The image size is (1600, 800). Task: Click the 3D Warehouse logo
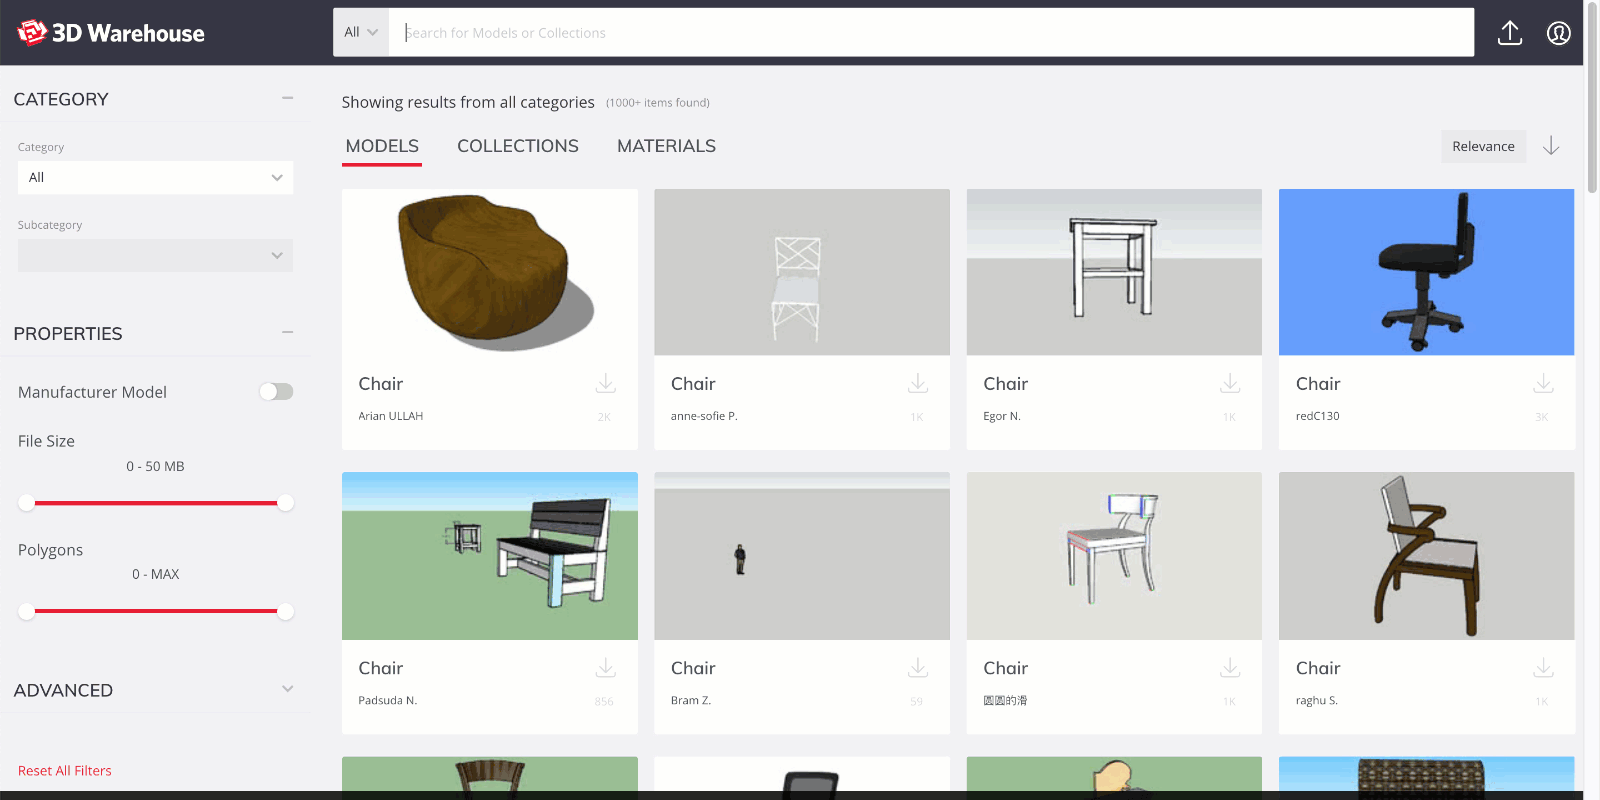click(x=111, y=33)
